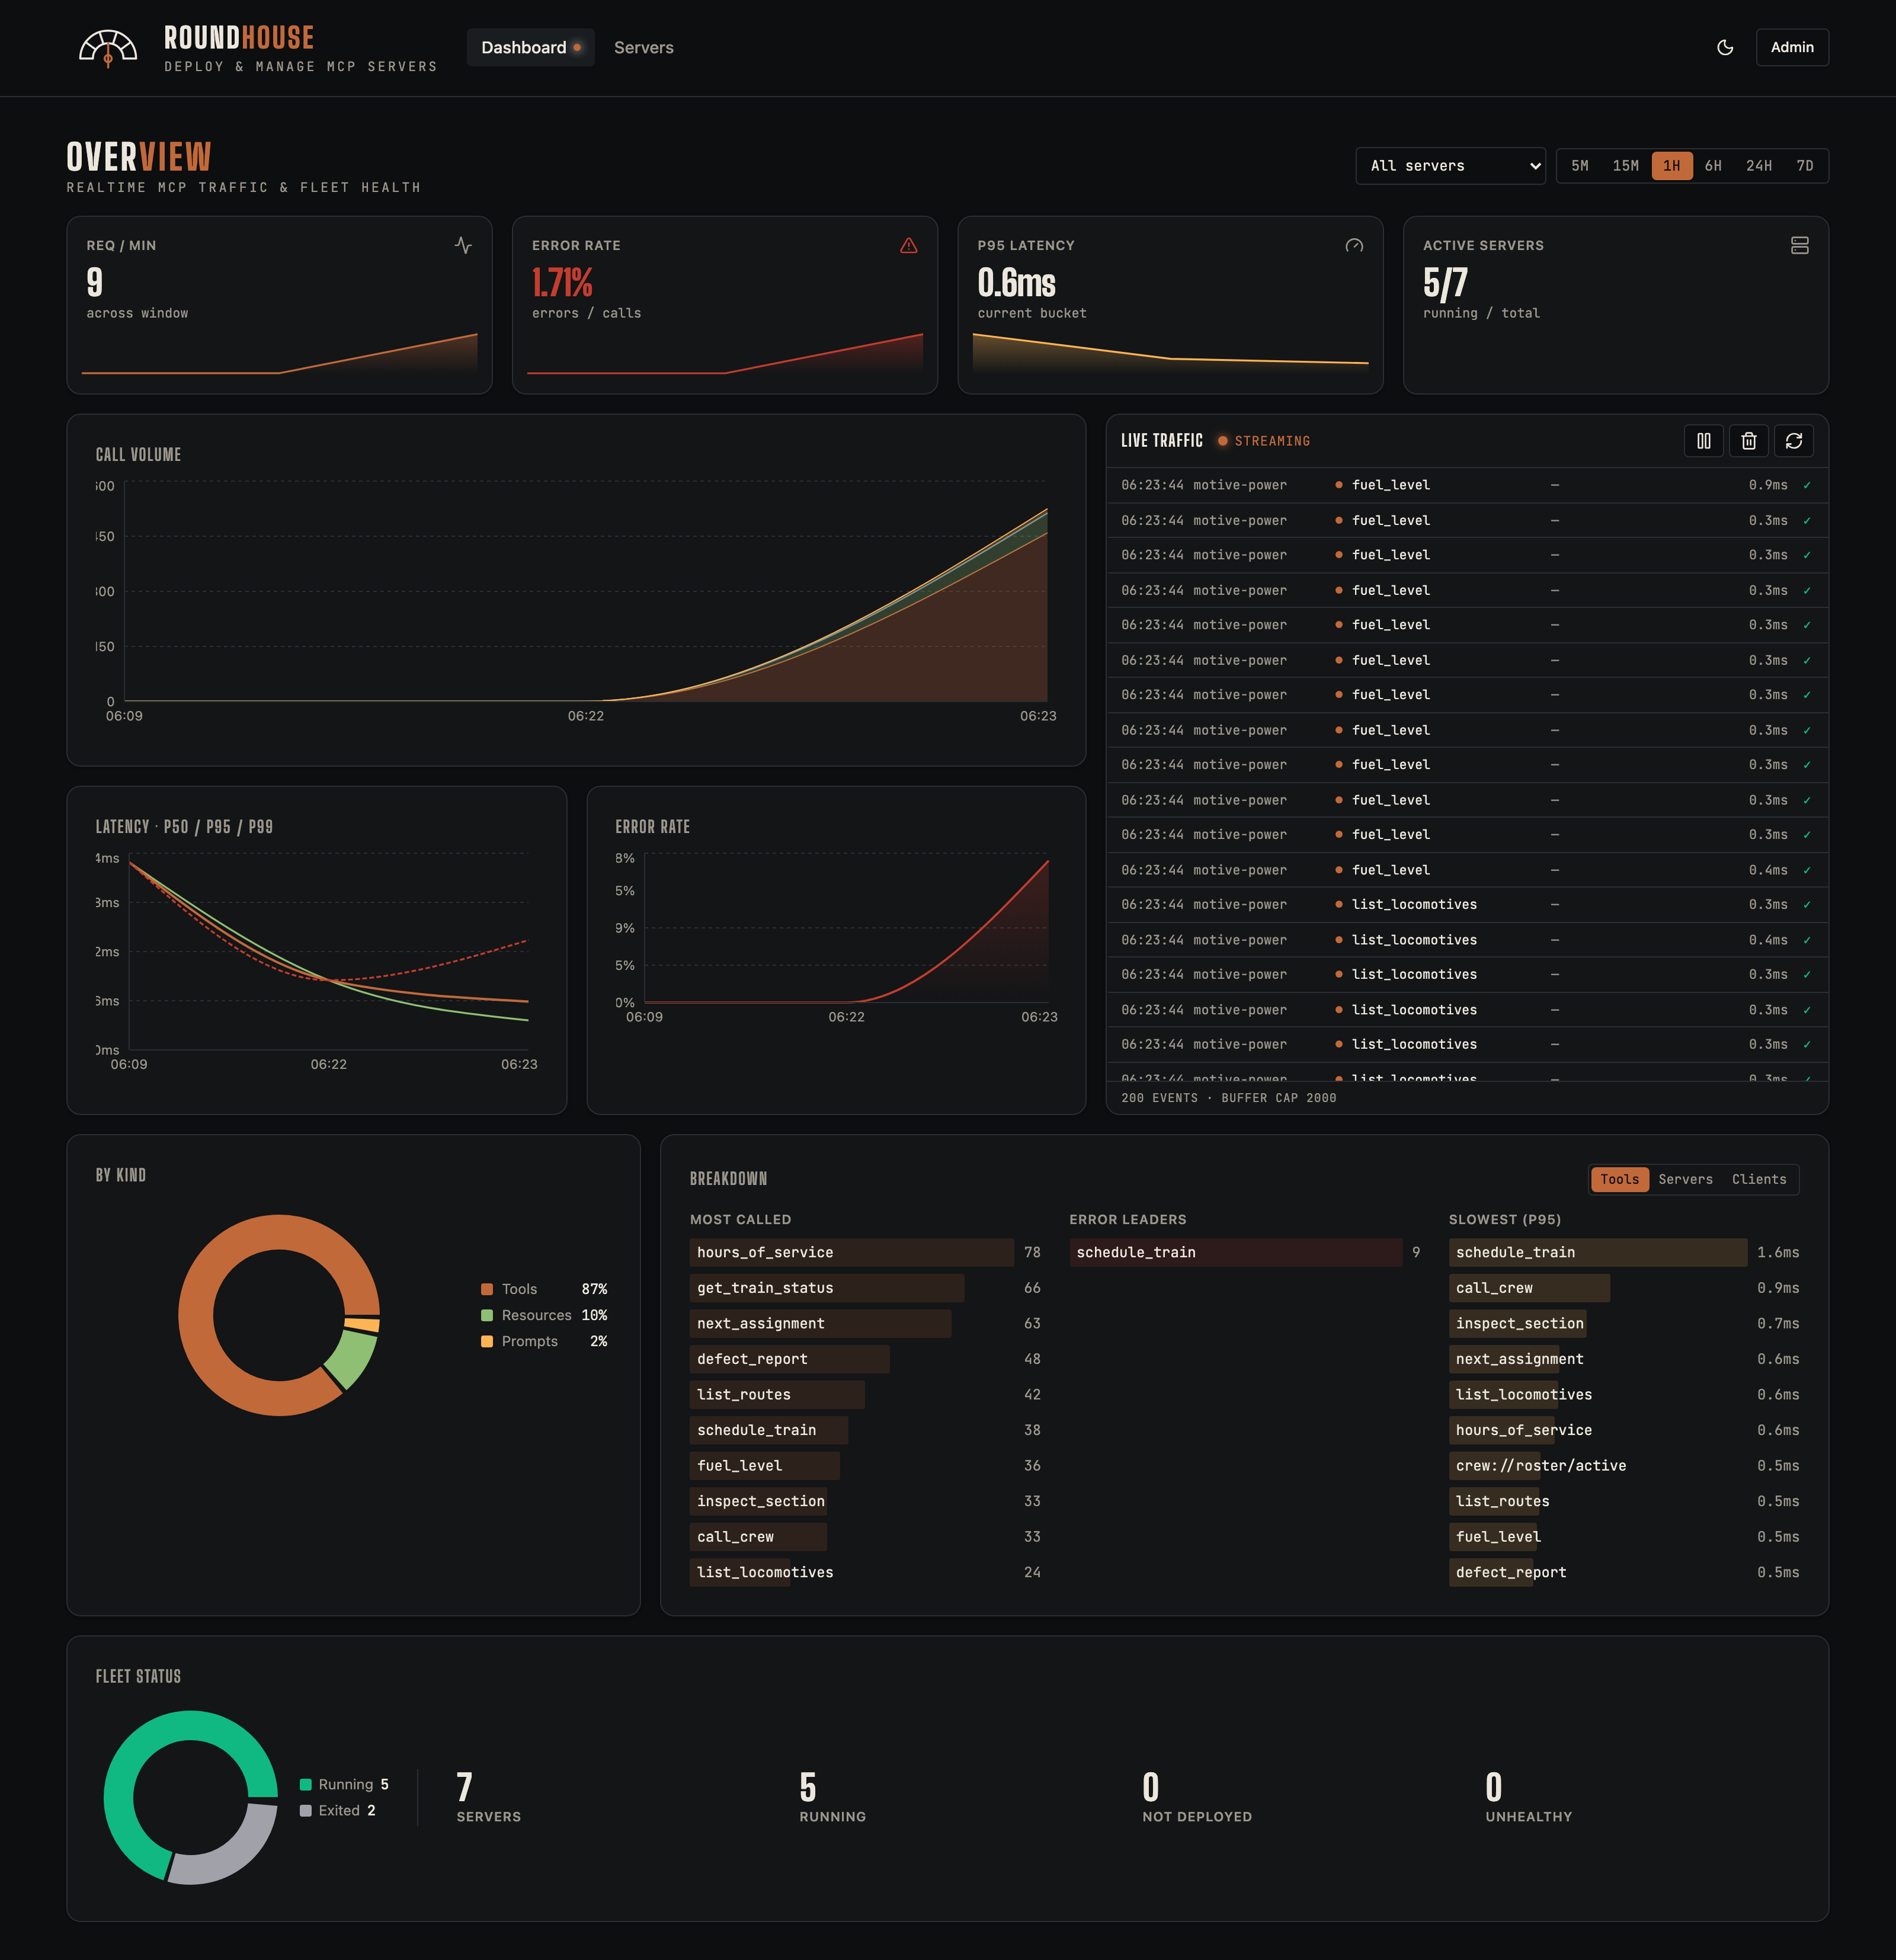1896x1960 pixels.
Task: Click the gauge icon on the P95 Latency card
Action: coord(1354,245)
